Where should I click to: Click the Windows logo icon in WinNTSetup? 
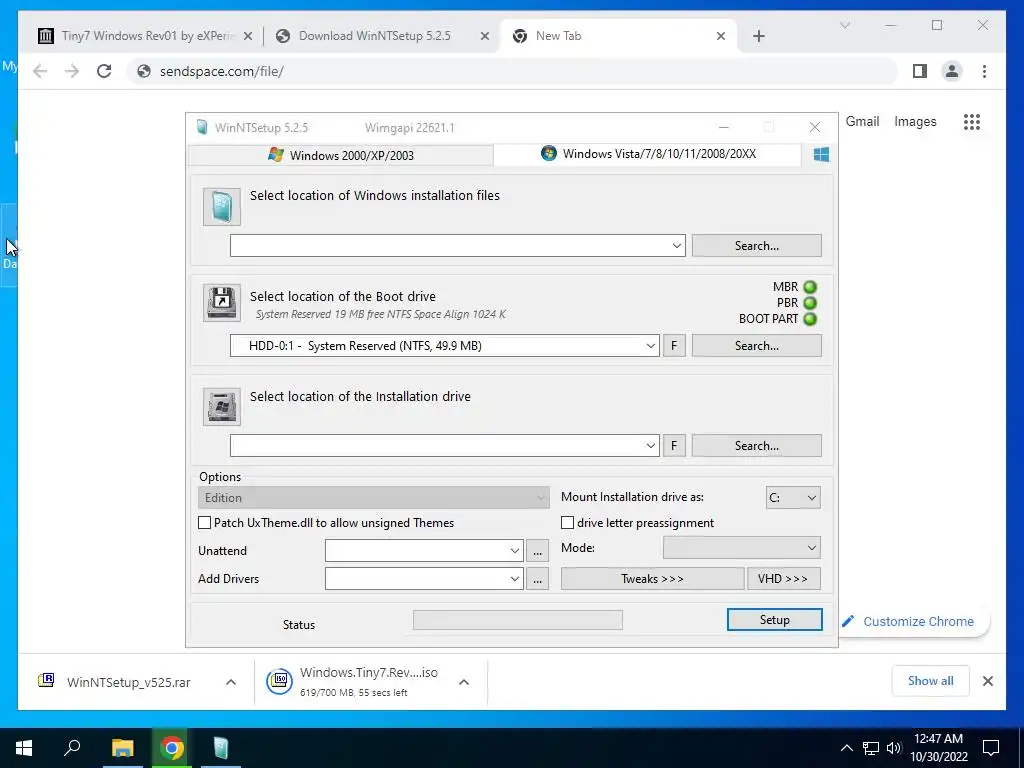click(821, 155)
